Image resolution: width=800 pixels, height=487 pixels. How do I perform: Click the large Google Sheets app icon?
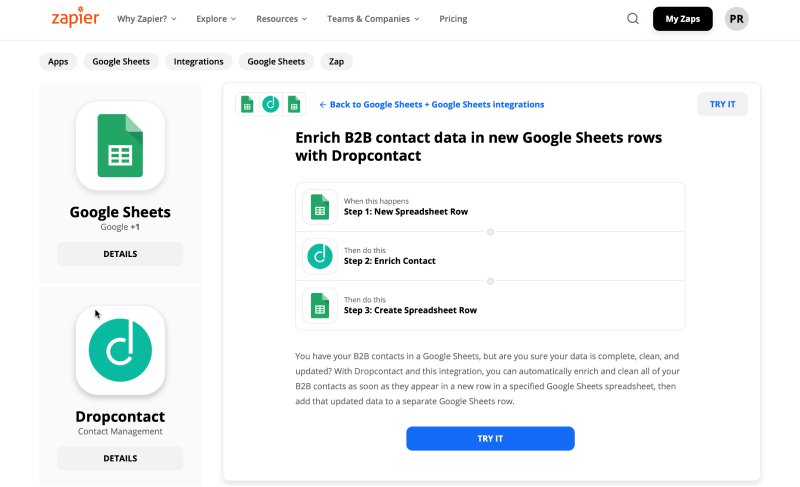(x=120, y=146)
